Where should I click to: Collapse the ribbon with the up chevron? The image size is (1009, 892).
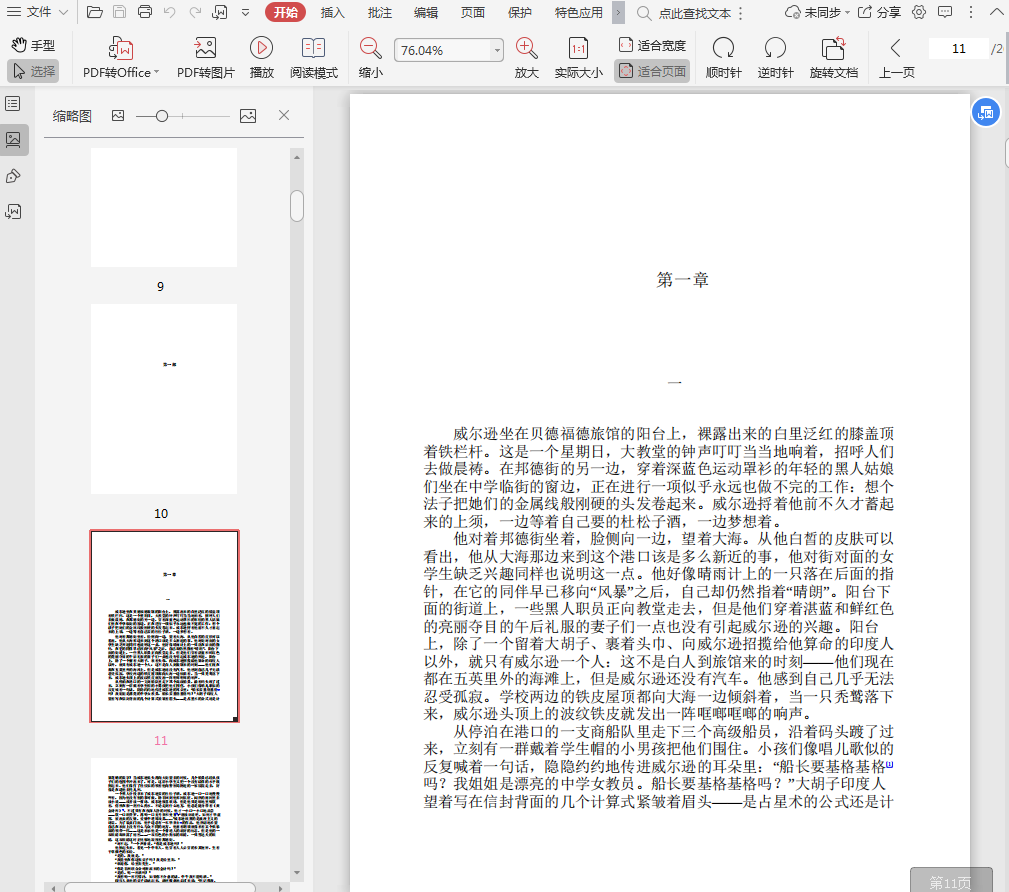pos(996,12)
